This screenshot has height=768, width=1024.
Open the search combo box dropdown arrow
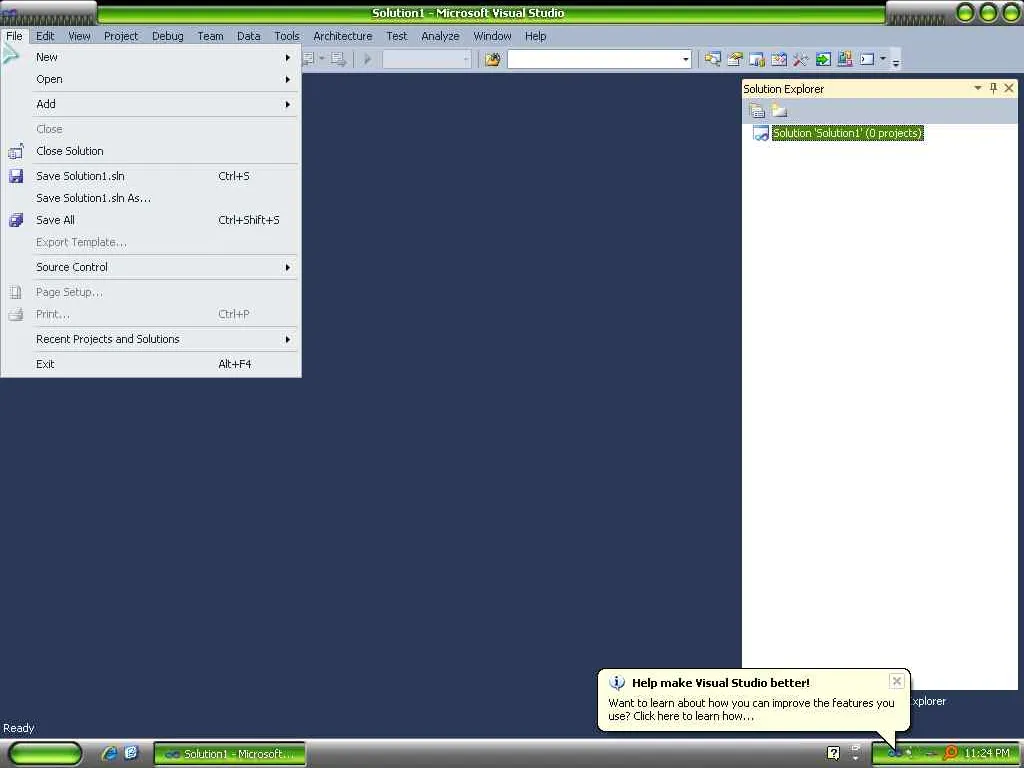tap(685, 59)
